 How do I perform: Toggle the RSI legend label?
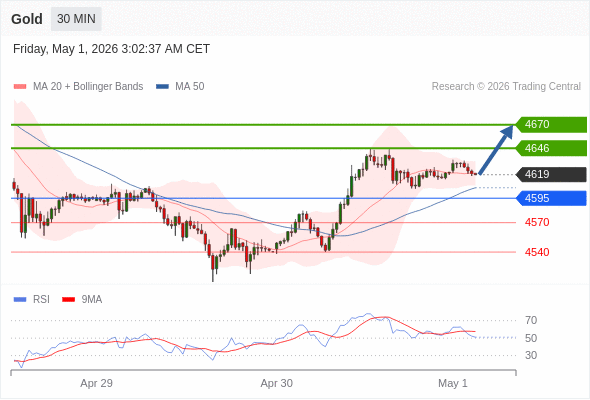41,300
